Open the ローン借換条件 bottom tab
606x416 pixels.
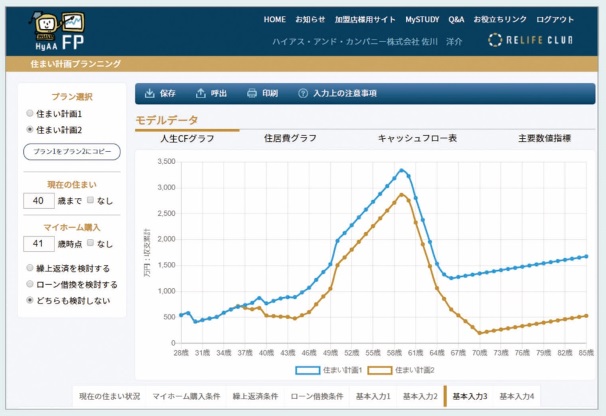coord(317,397)
